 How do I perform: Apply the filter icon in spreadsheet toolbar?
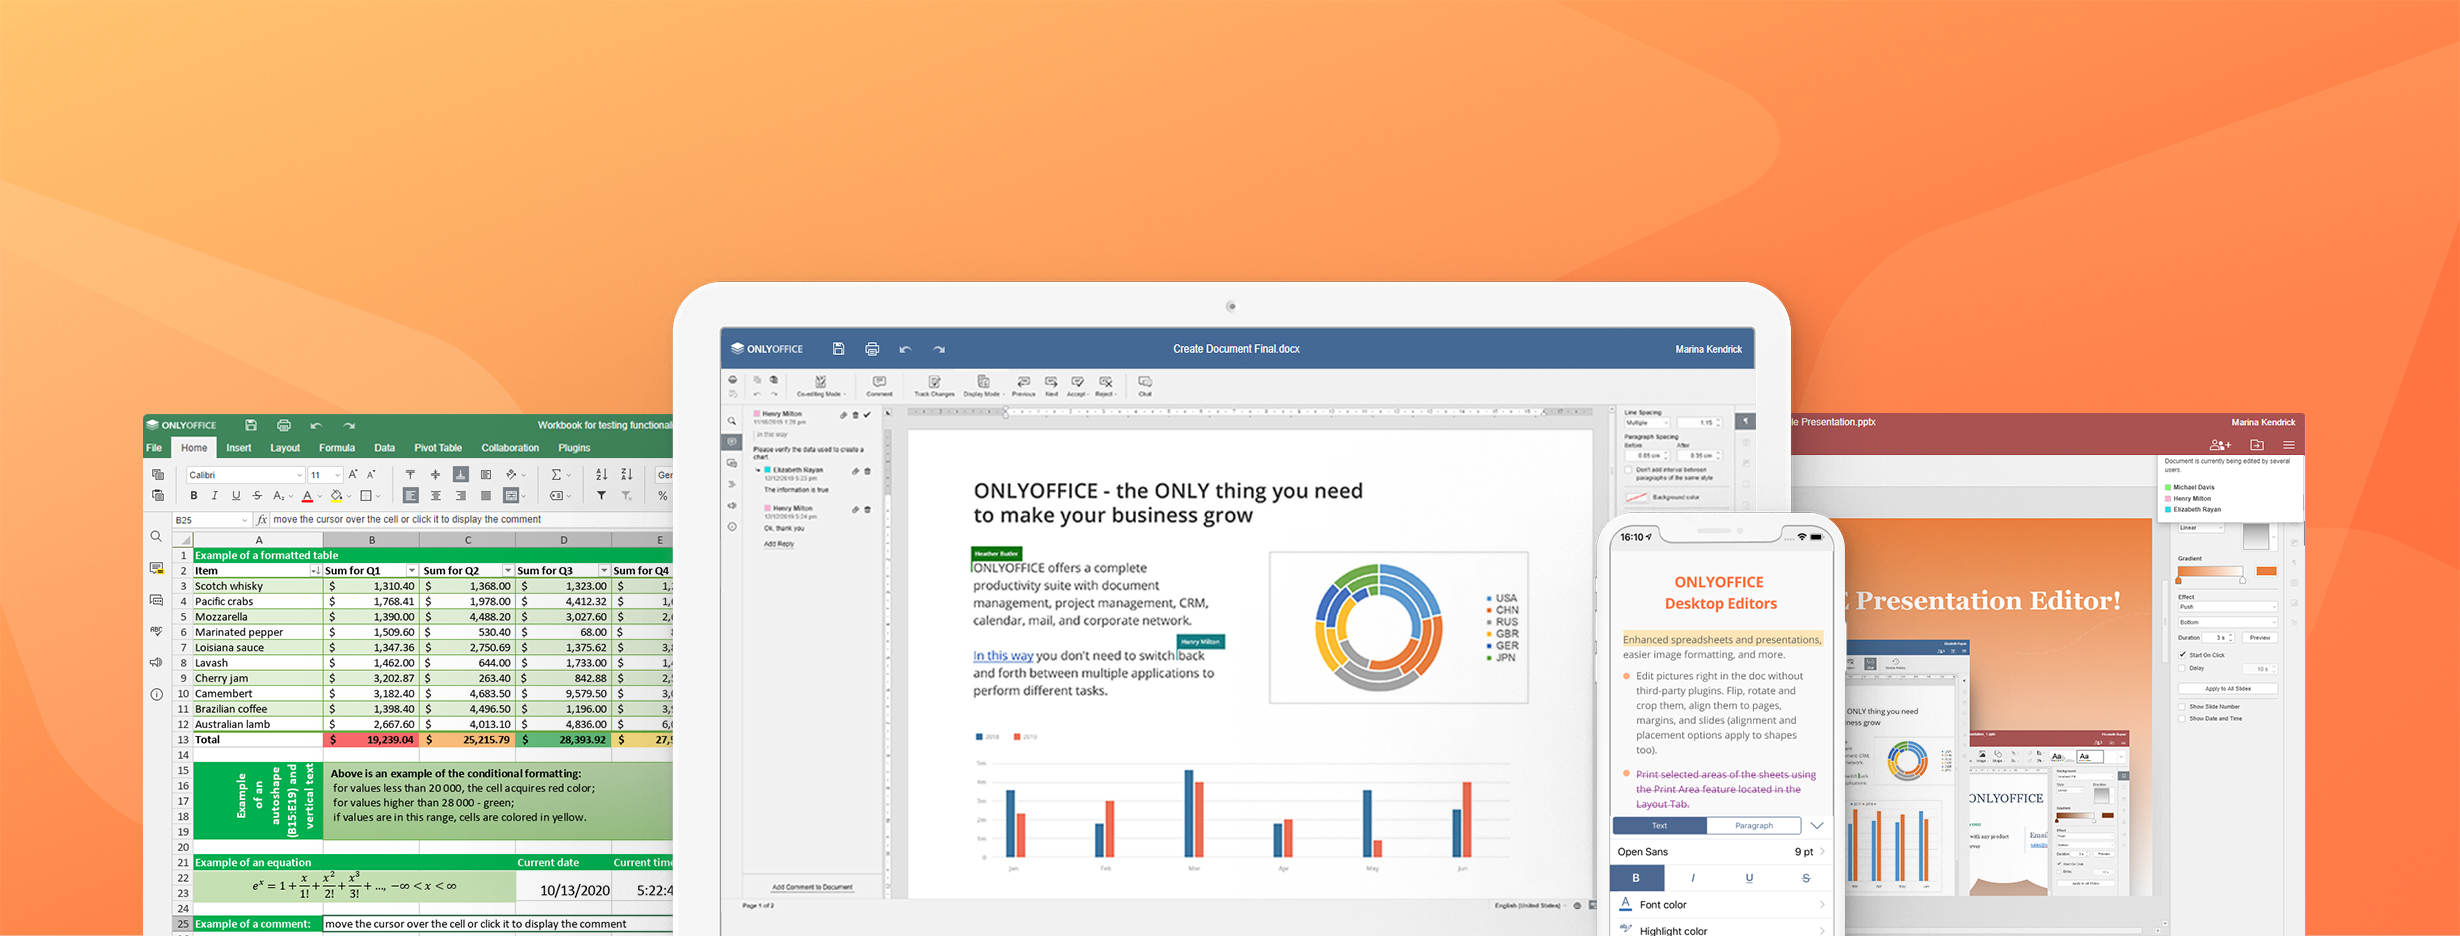coord(601,496)
